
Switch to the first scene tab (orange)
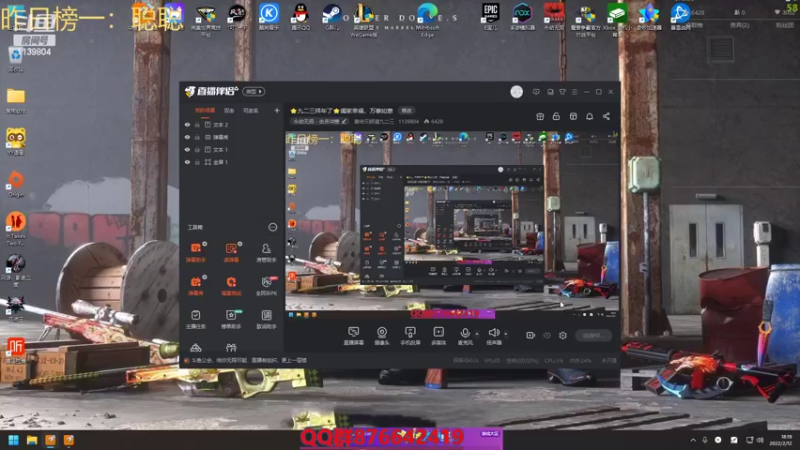click(x=205, y=110)
